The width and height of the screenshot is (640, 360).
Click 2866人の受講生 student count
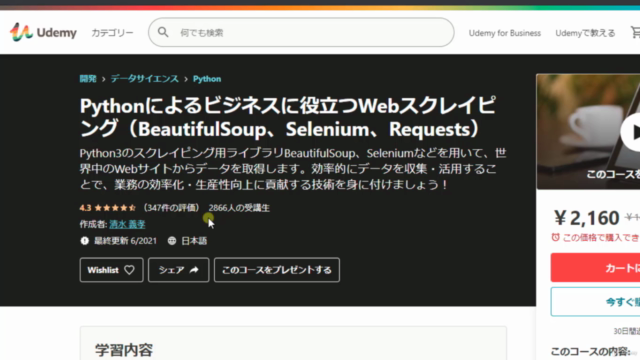[239, 208]
